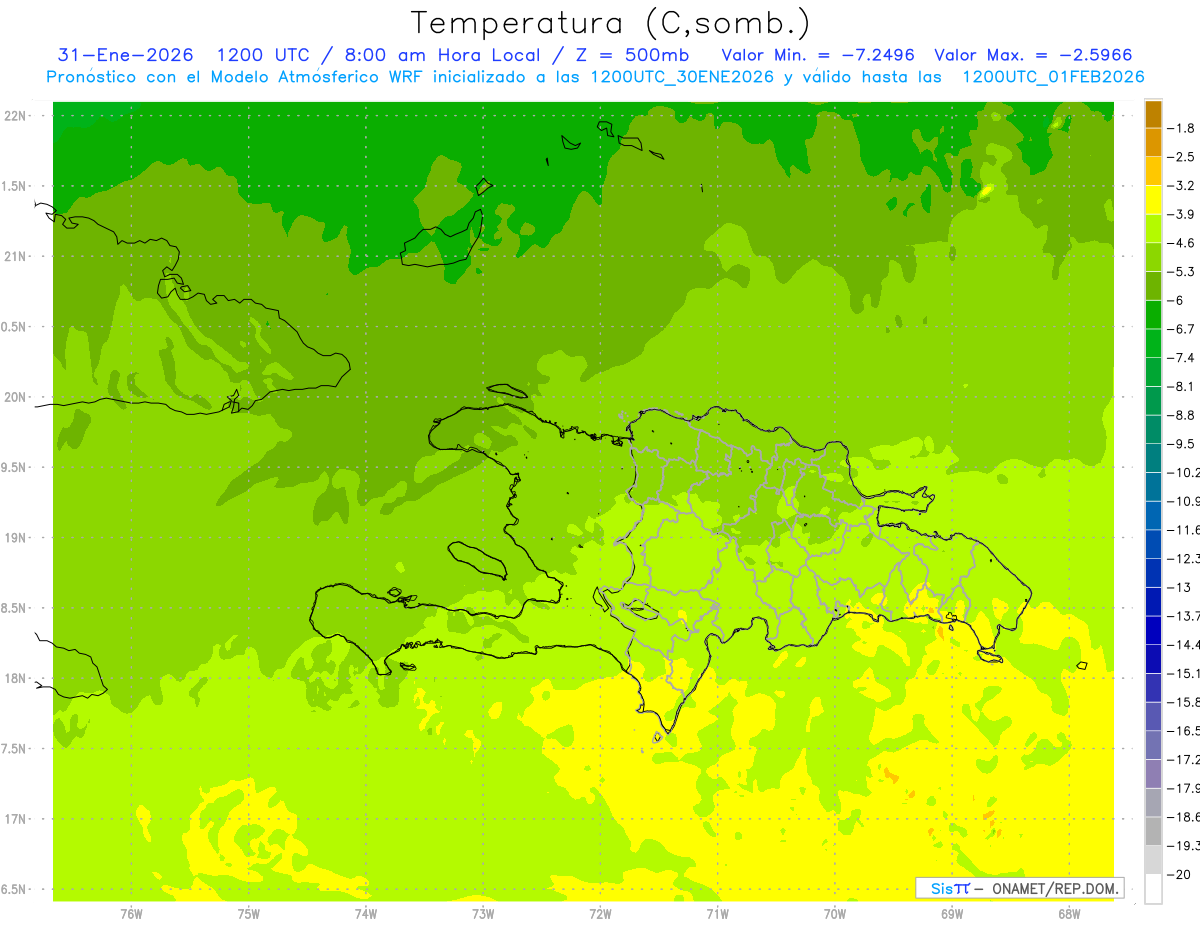1200x927 pixels.
Task: Click the '21N' latitude axis label
Action: coord(14,257)
